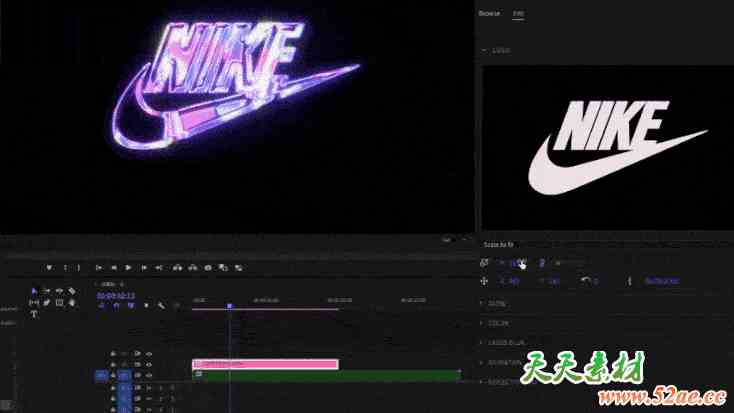This screenshot has width=734, height=413.
Task: Click the blue timeline timecode
Action: (x=116, y=295)
